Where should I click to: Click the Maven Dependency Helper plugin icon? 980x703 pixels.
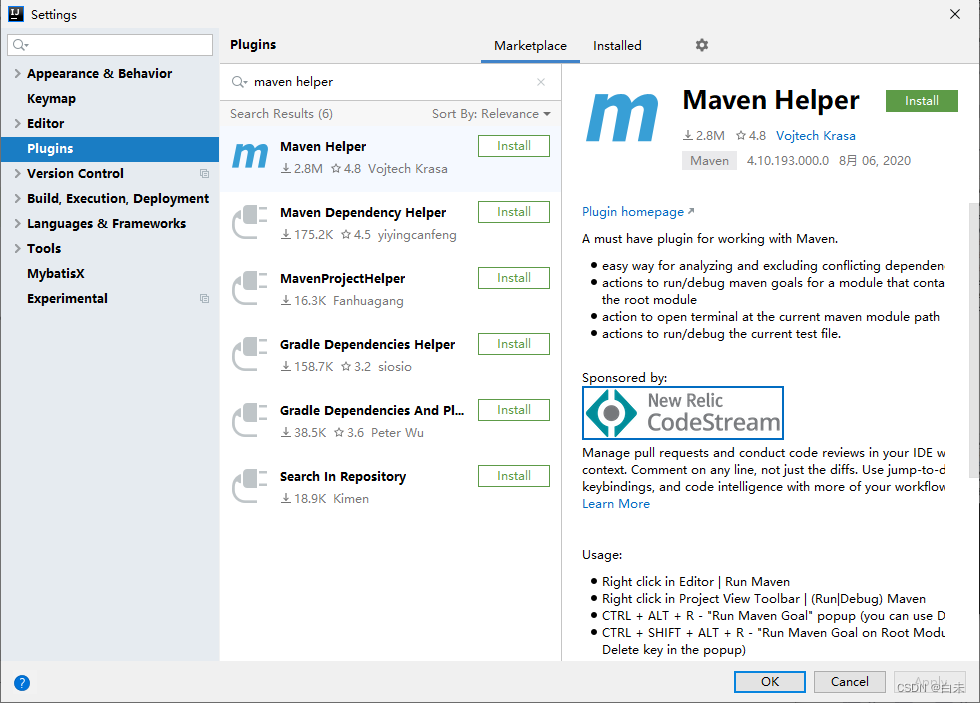tap(250, 222)
